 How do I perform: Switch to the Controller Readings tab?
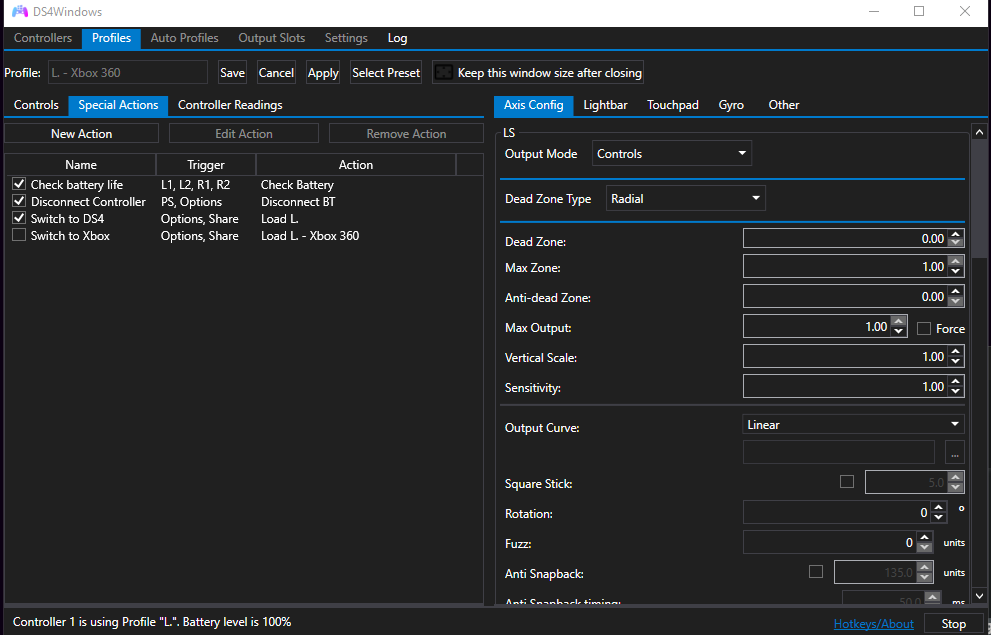[229, 104]
